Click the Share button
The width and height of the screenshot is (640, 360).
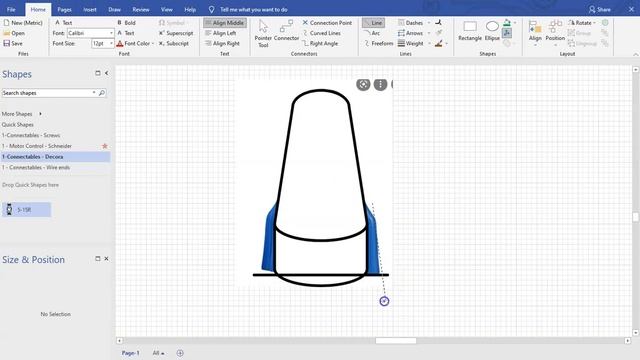pyautogui.click(x=600, y=9)
